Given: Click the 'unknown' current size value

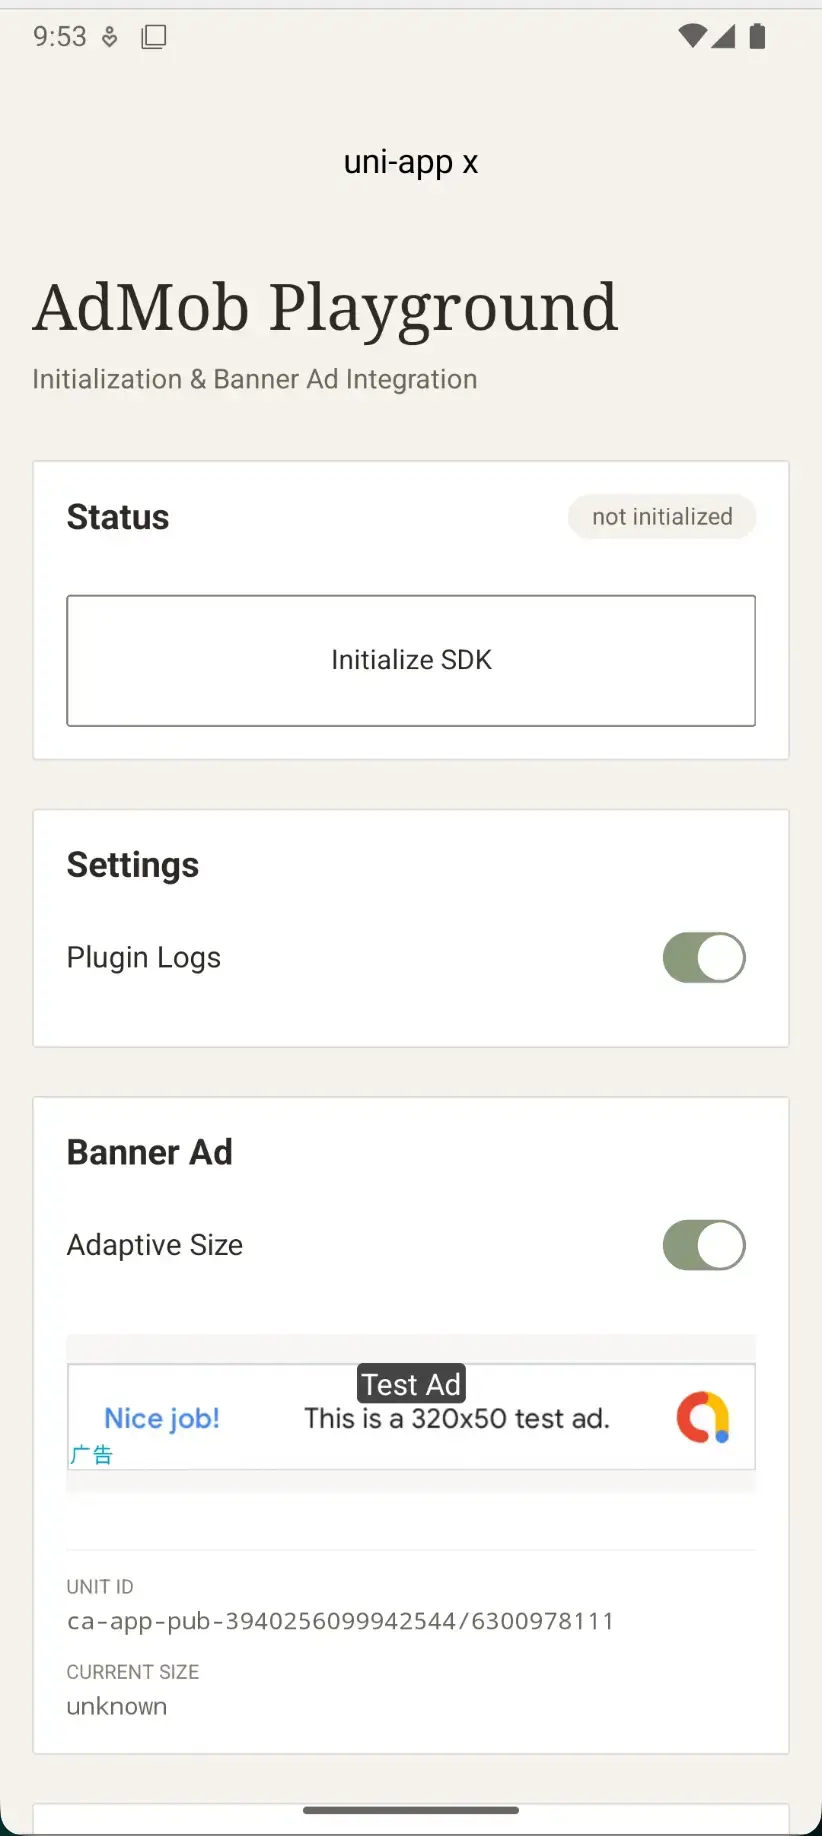Looking at the screenshot, I should [117, 1706].
